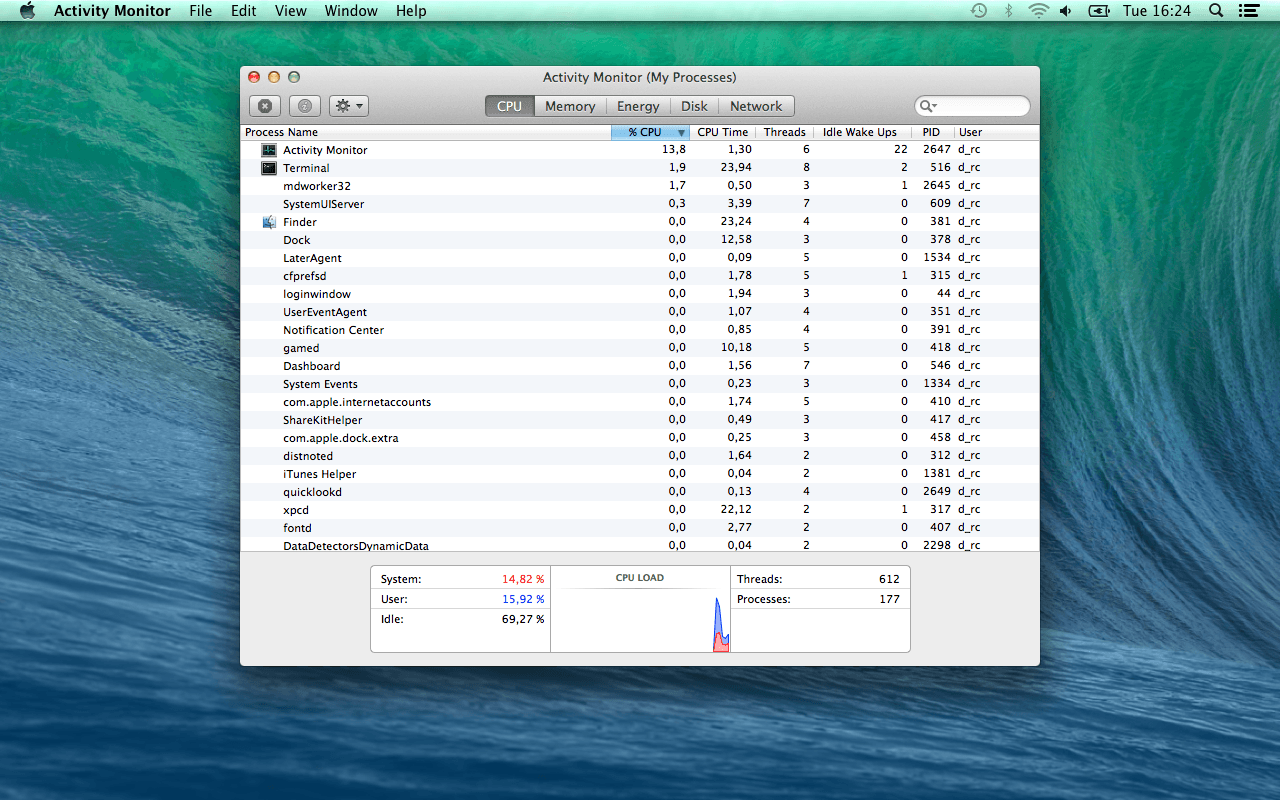Screen dimensions: 1280x800
Task: Open the gear action menu dropdown
Action: tap(349, 106)
